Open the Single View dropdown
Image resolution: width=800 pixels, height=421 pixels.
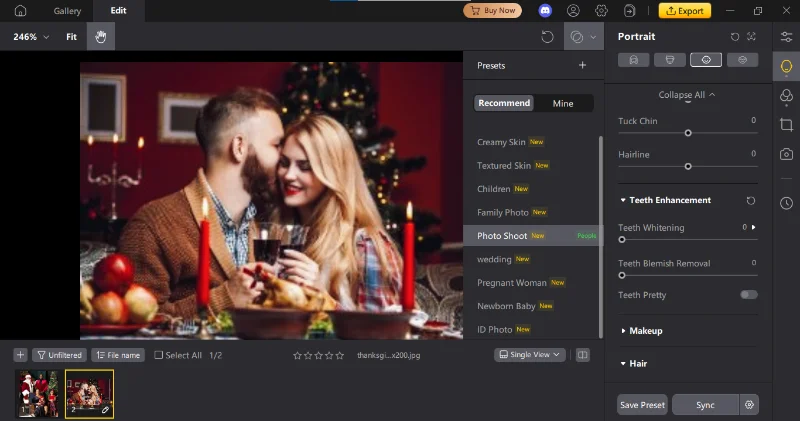tap(530, 355)
